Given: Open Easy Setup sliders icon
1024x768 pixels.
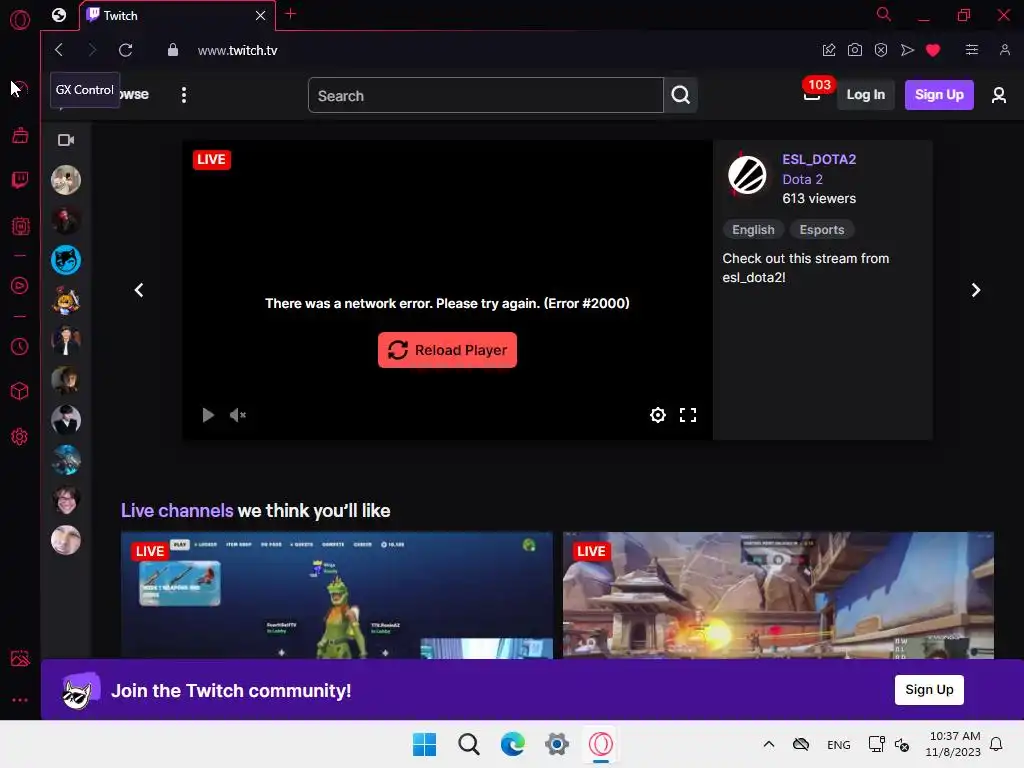Looking at the screenshot, I should 972,50.
